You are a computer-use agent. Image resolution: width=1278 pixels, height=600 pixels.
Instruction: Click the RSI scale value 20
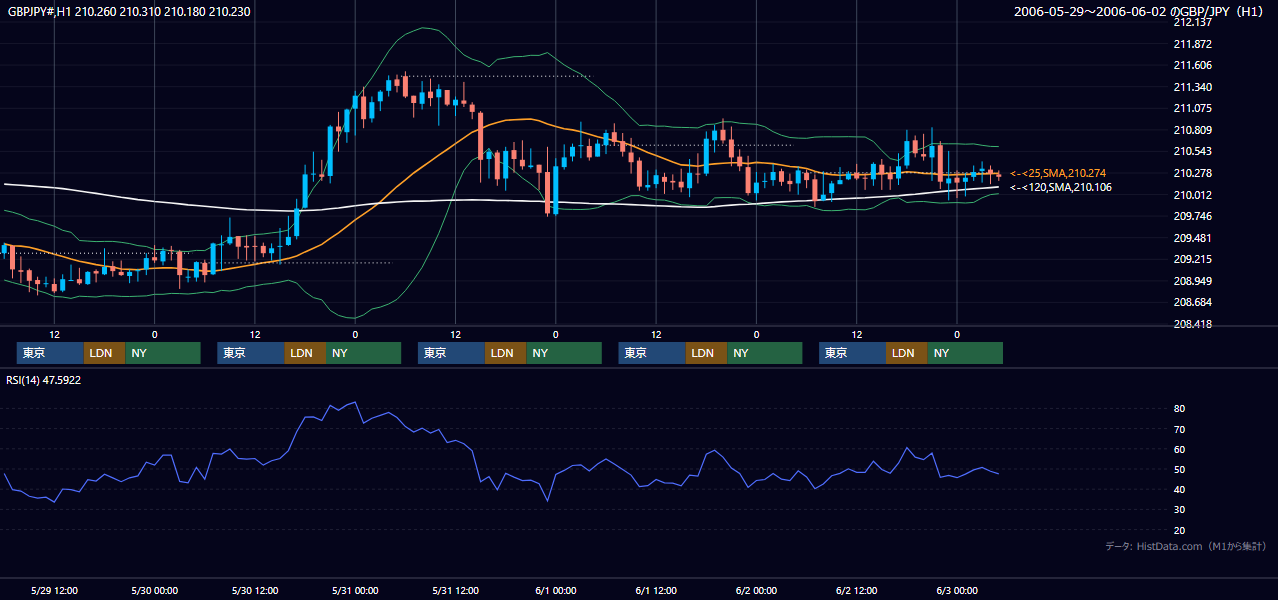[1180, 531]
